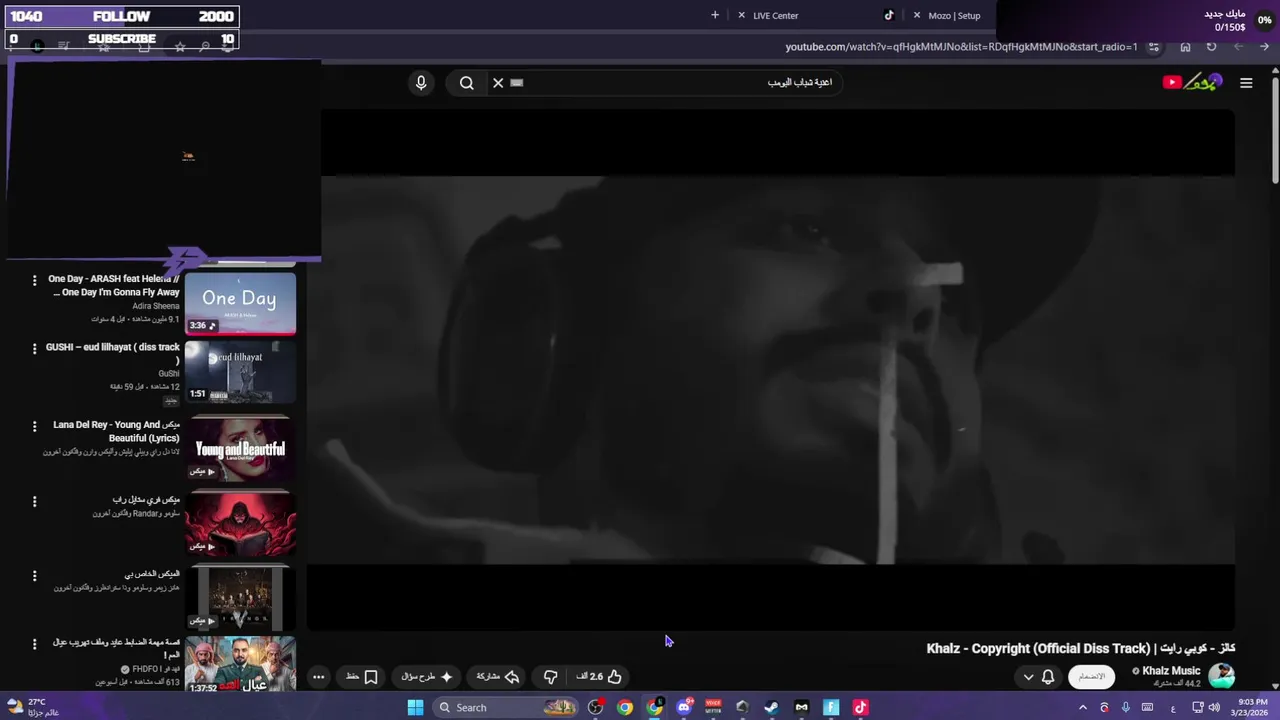
Task: Click the voice search microphone icon
Action: (x=421, y=83)
